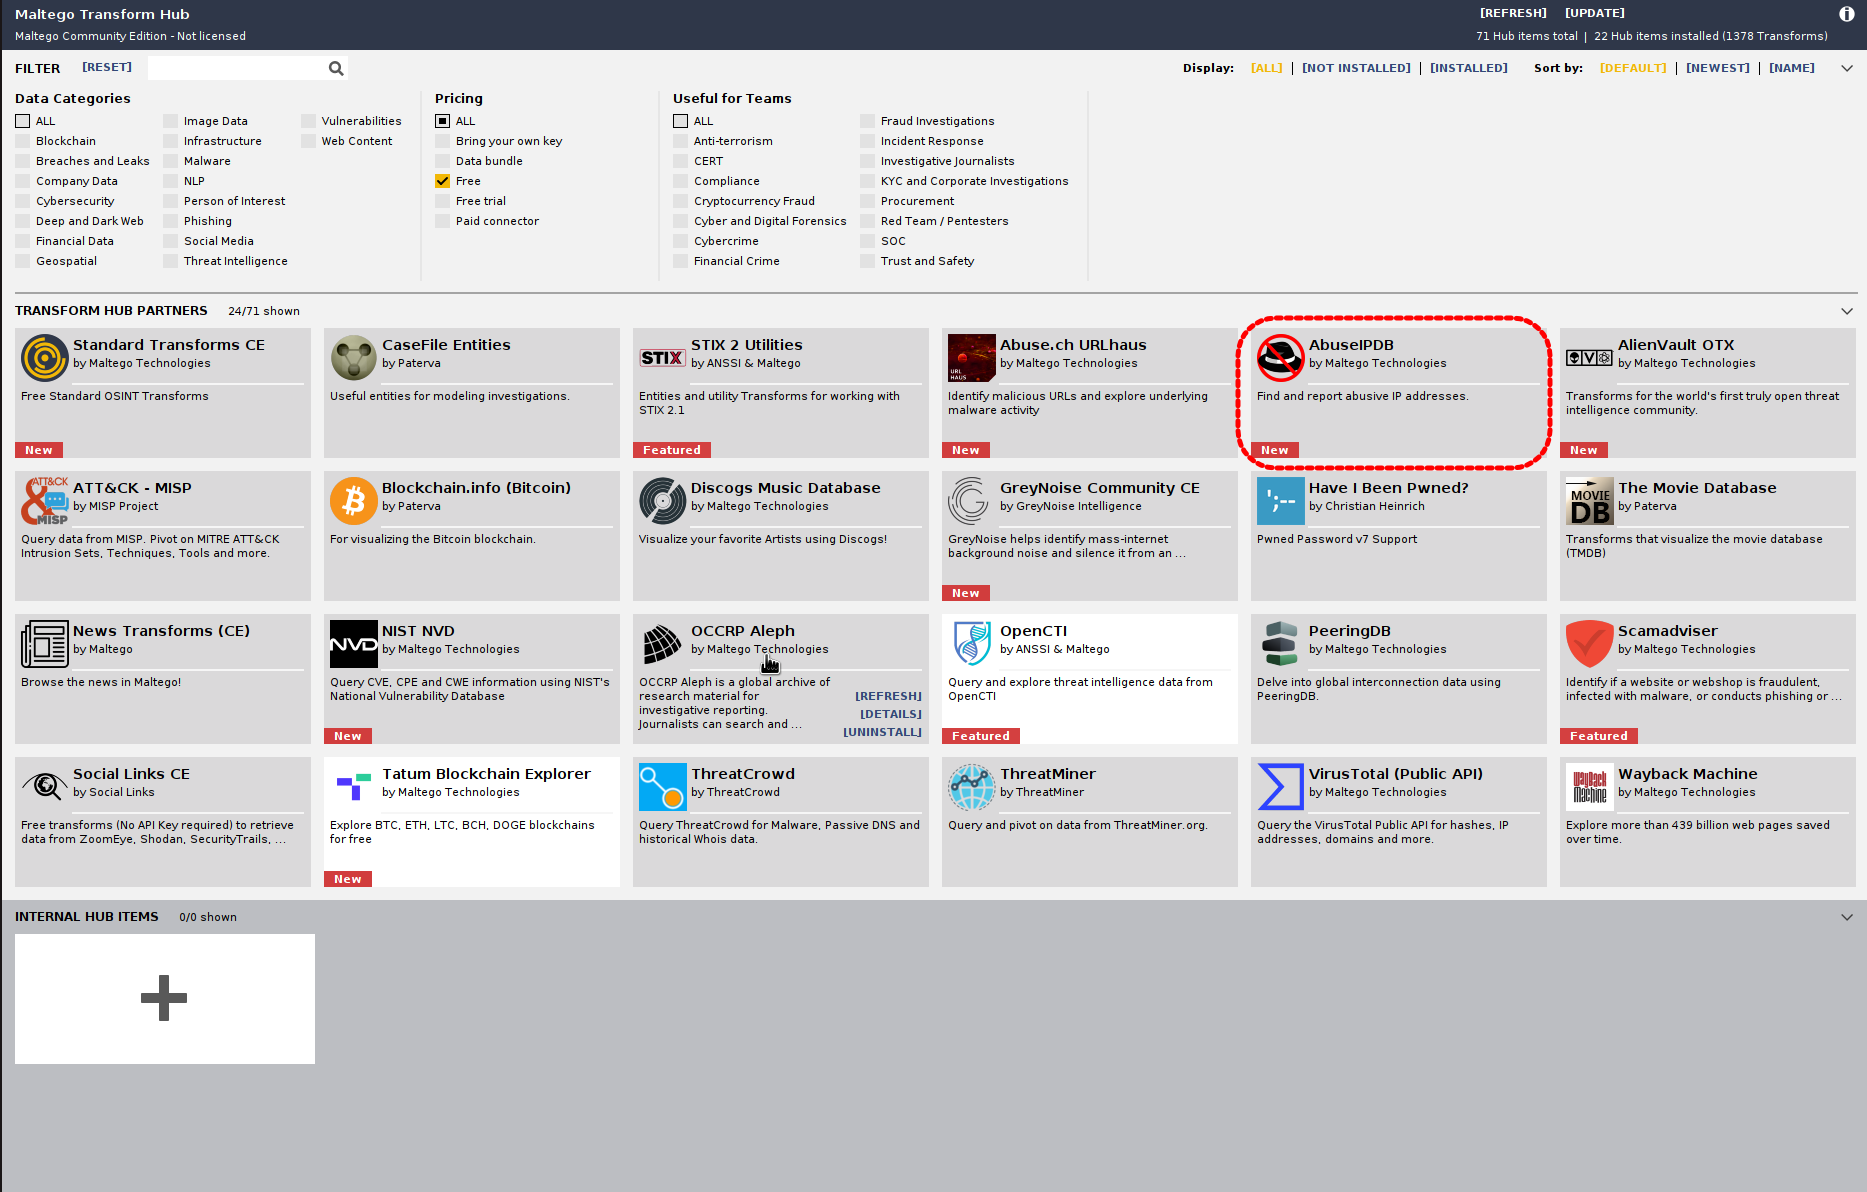Check the Data Categories ALL checkbox
This screenshot has height=1192, width=1867.
22,121
